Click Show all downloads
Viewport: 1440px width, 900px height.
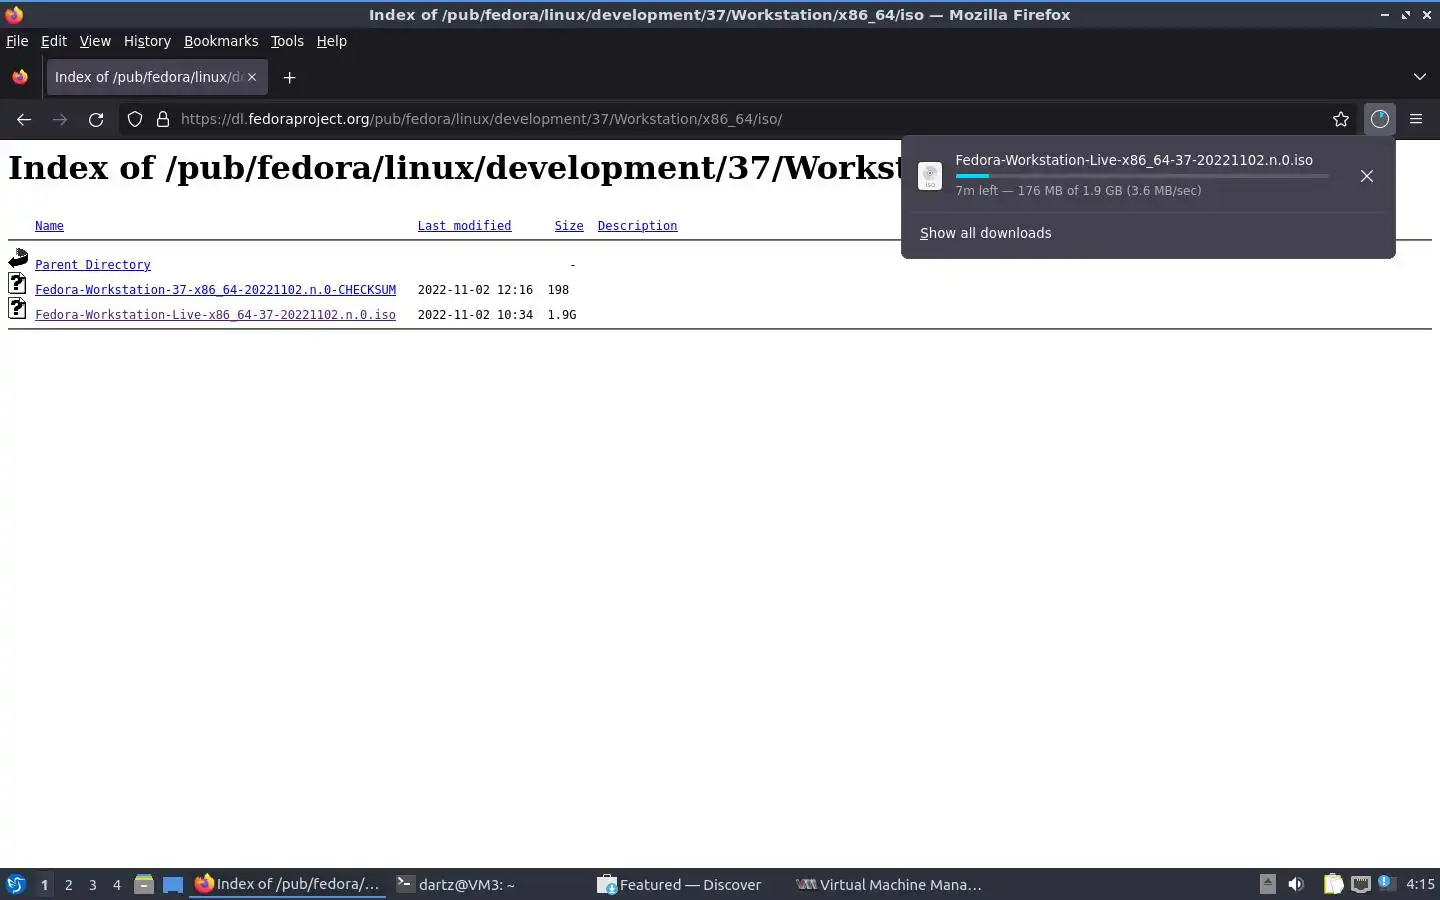coord(985,233)
